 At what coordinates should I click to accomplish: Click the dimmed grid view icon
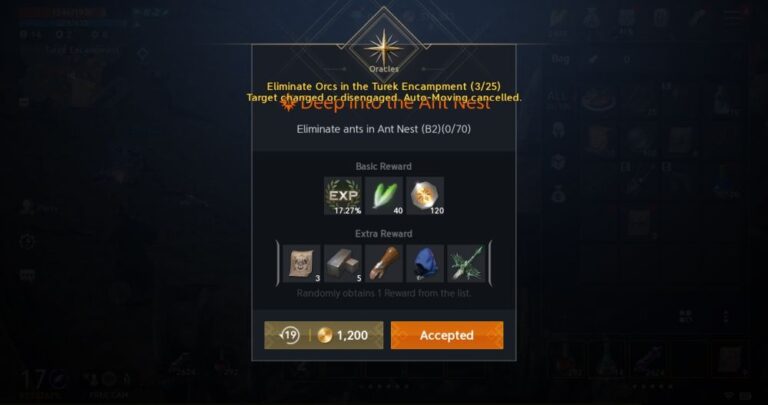(x=686, y=316)
